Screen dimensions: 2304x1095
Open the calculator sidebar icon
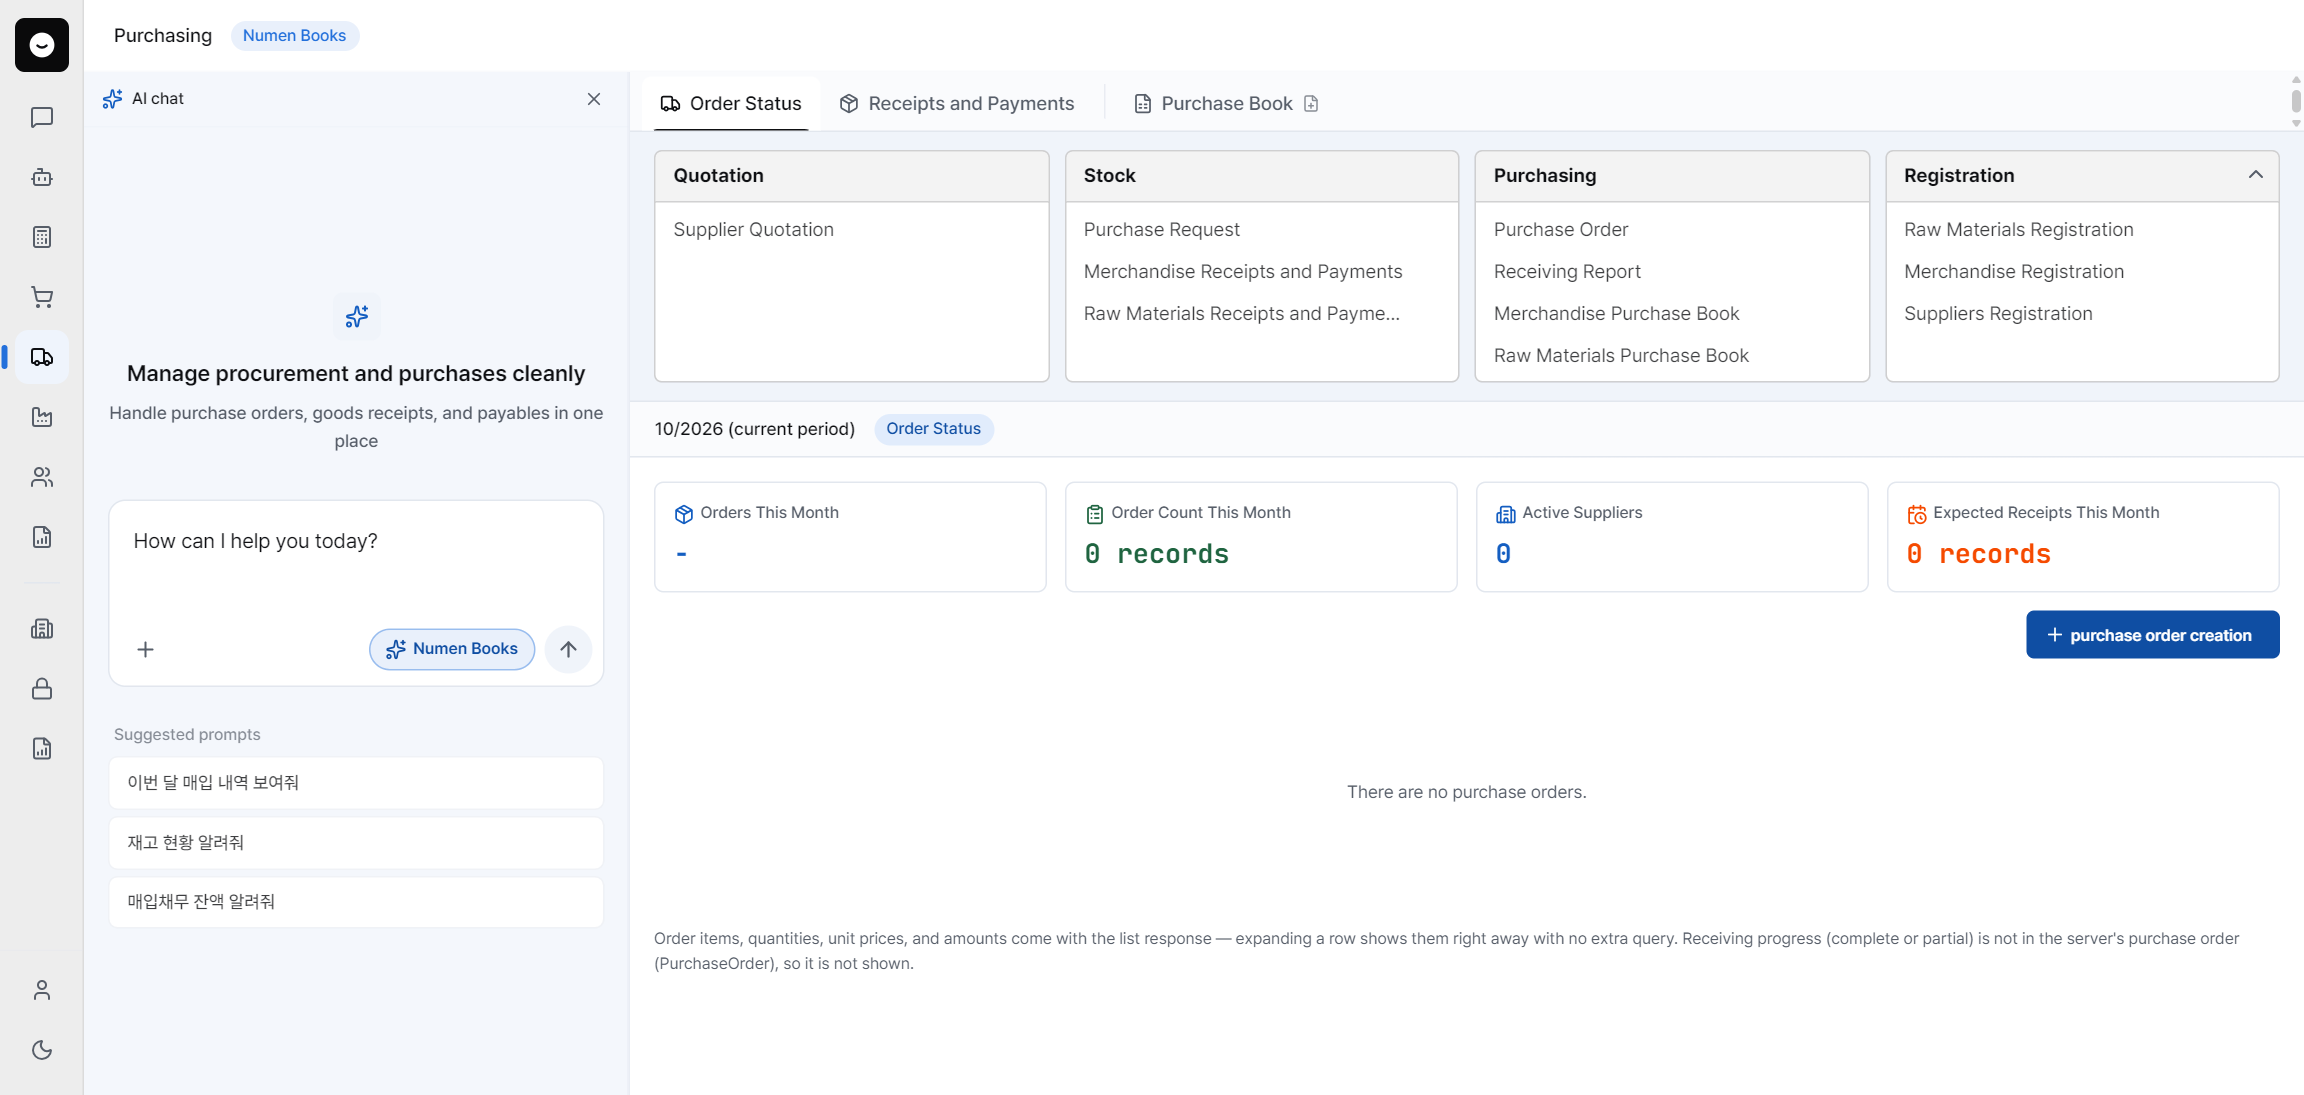[42, 237]
